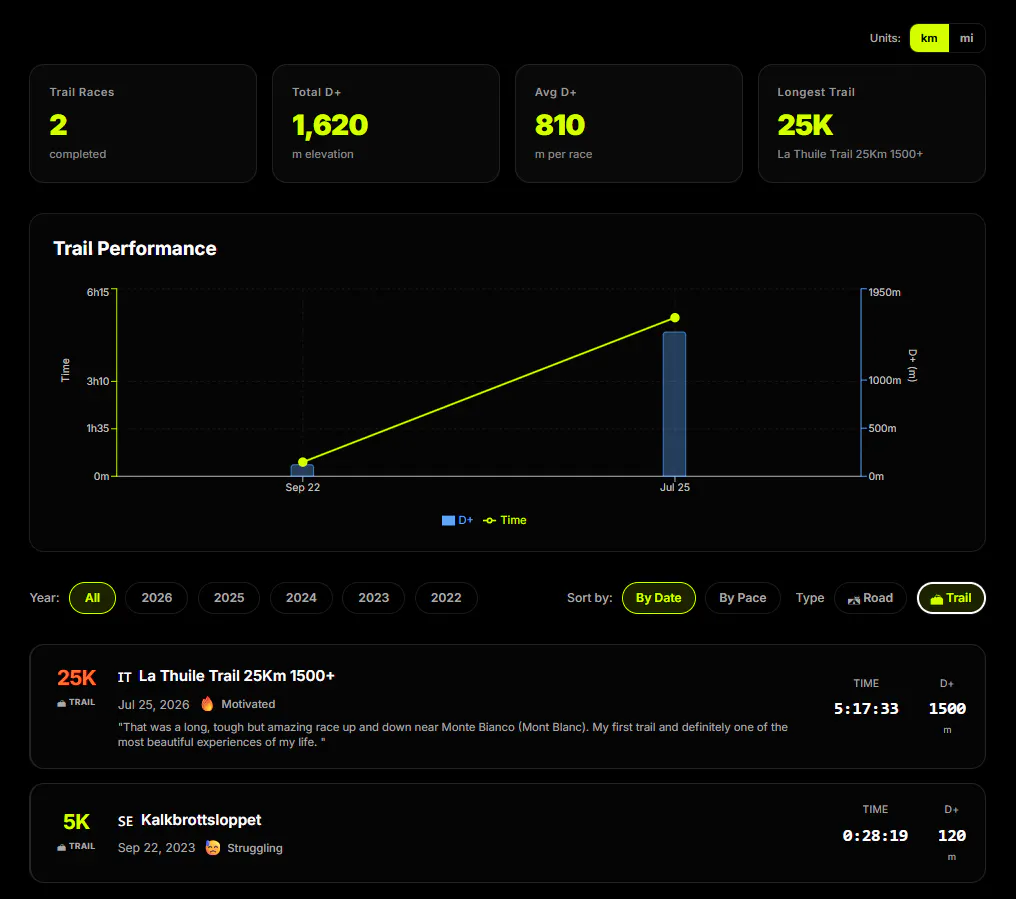Filter races by year 2023
Screen dimensions: 1016x899
pos(374,598)
